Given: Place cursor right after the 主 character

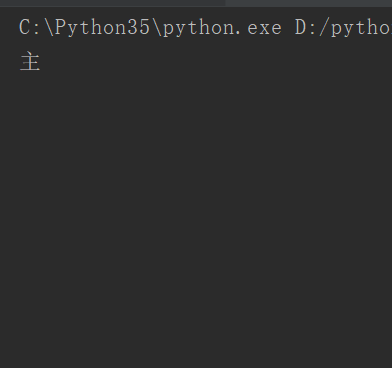Looking at the screenshot, I should click(x=41, y=62).
